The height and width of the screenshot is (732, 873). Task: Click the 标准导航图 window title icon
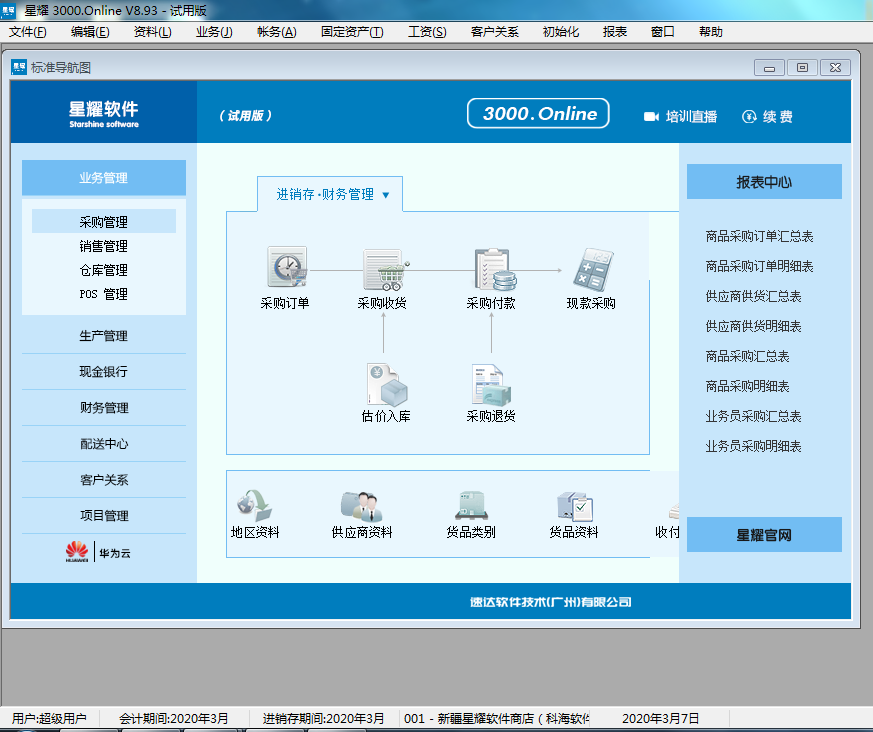click(19, 67)
